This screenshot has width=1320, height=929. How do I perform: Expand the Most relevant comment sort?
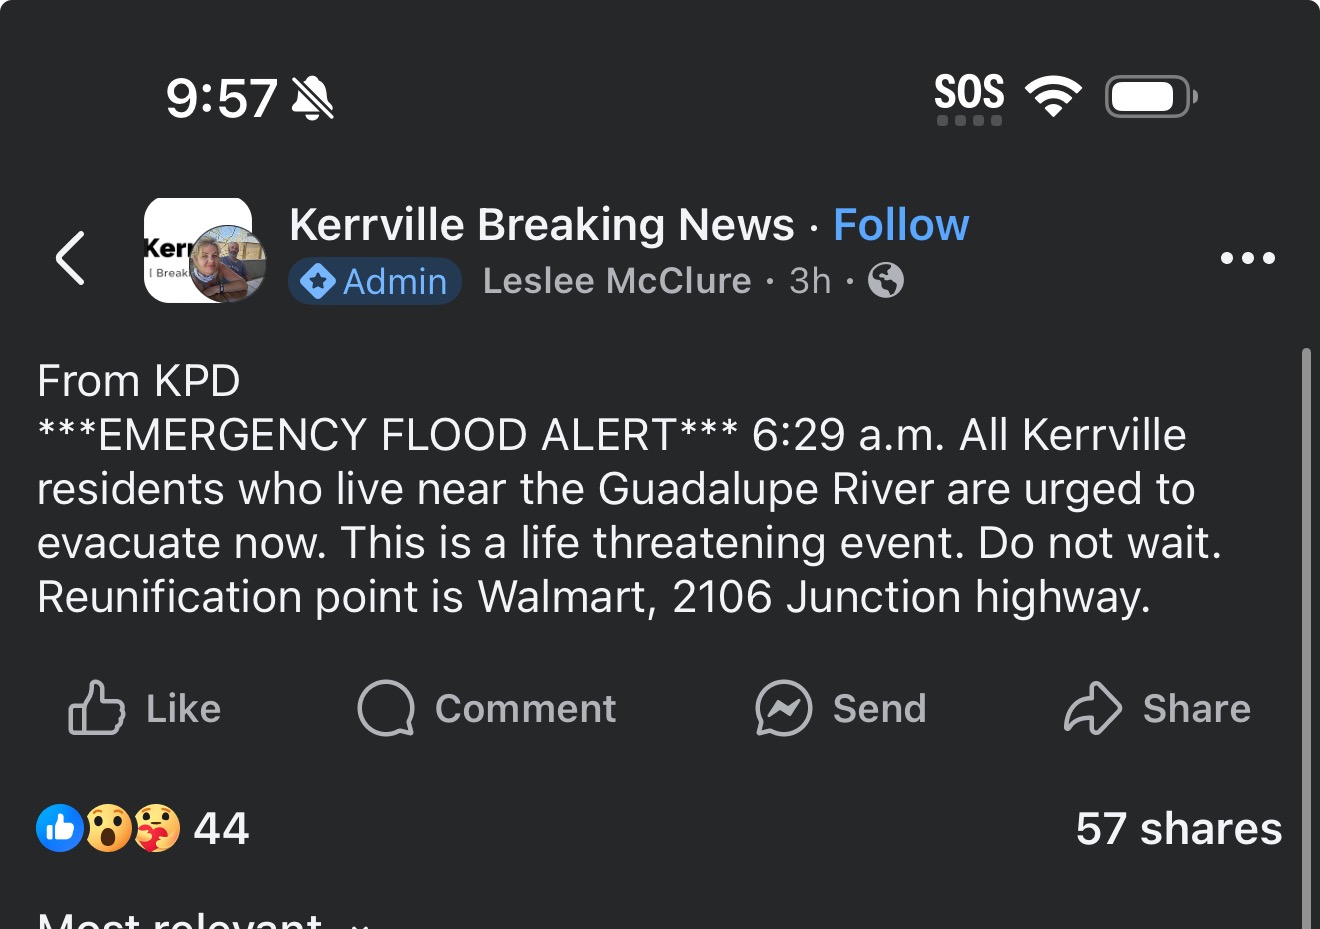[x=200, y=920]
